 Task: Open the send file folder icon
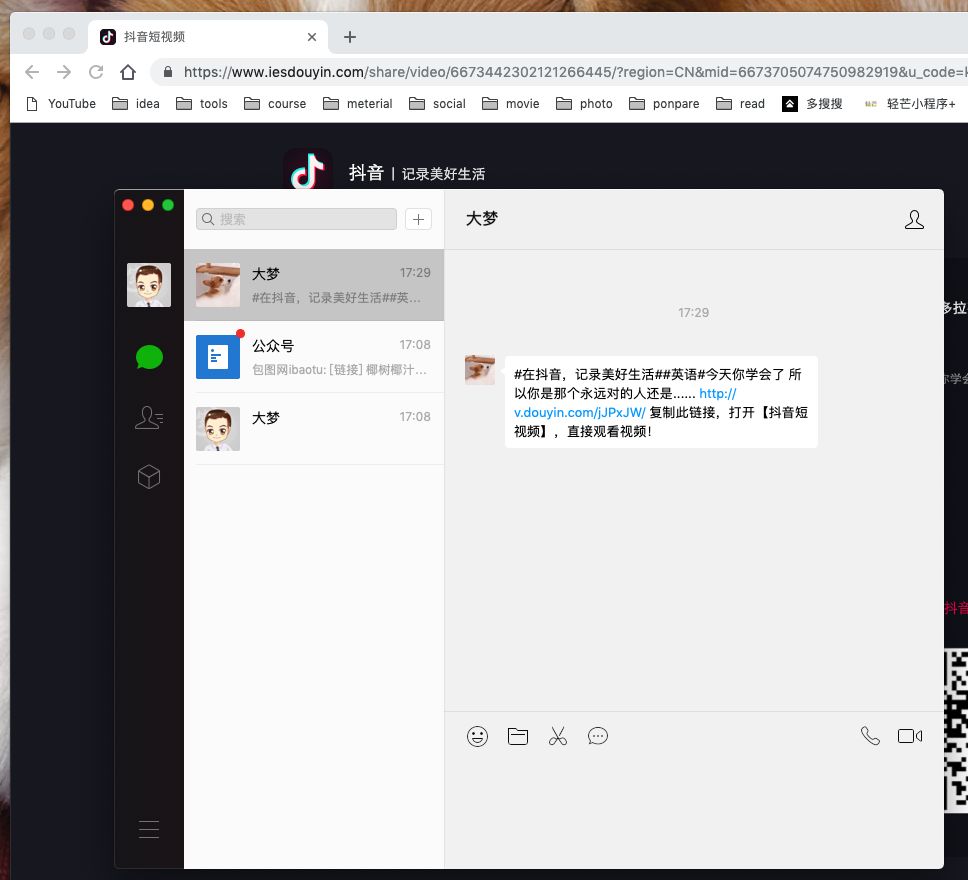pos(517,736)
